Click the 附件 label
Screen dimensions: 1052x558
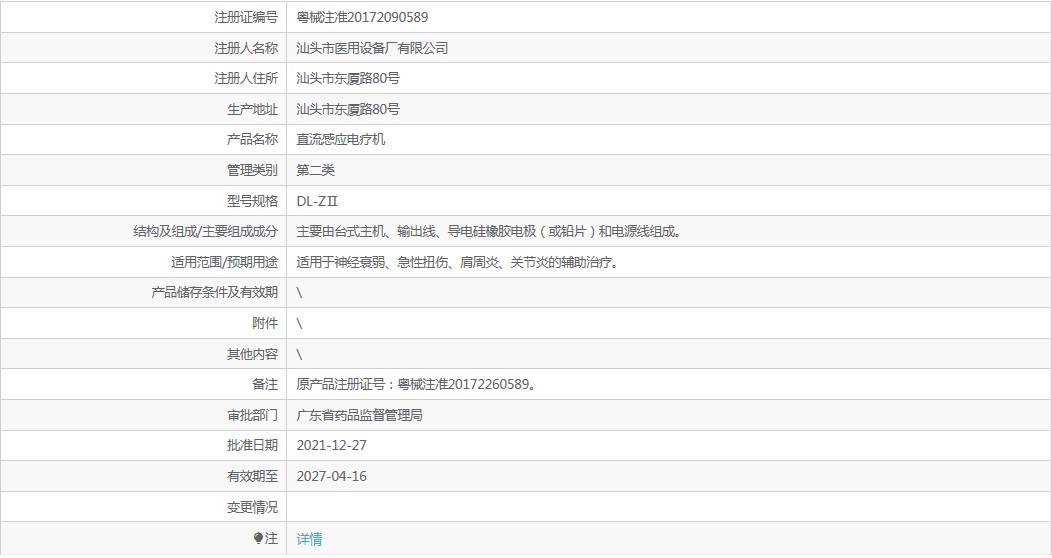coord(265,323)
